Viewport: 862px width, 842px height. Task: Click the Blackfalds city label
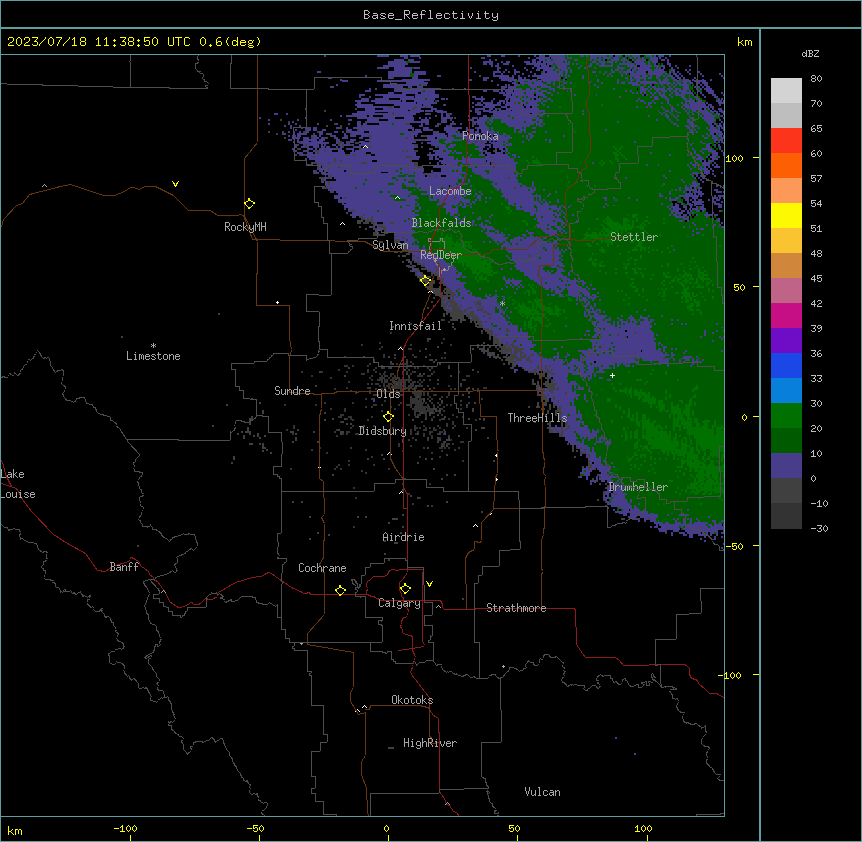(x=441, y=223)
